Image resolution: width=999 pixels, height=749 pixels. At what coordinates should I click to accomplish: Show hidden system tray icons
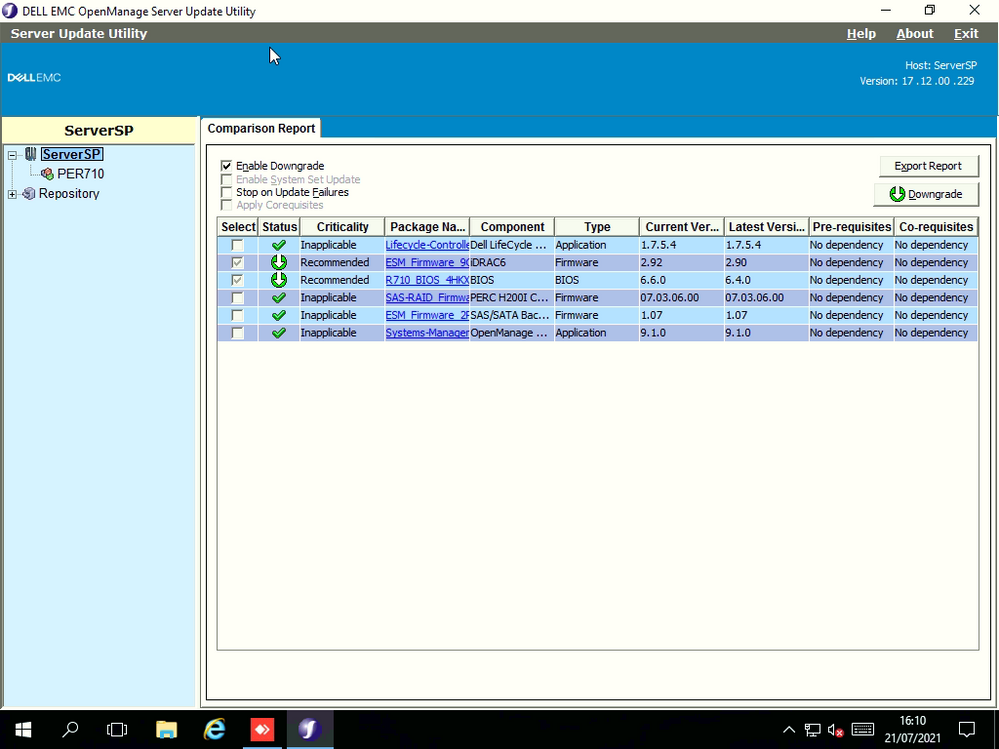tap(789, 730)
